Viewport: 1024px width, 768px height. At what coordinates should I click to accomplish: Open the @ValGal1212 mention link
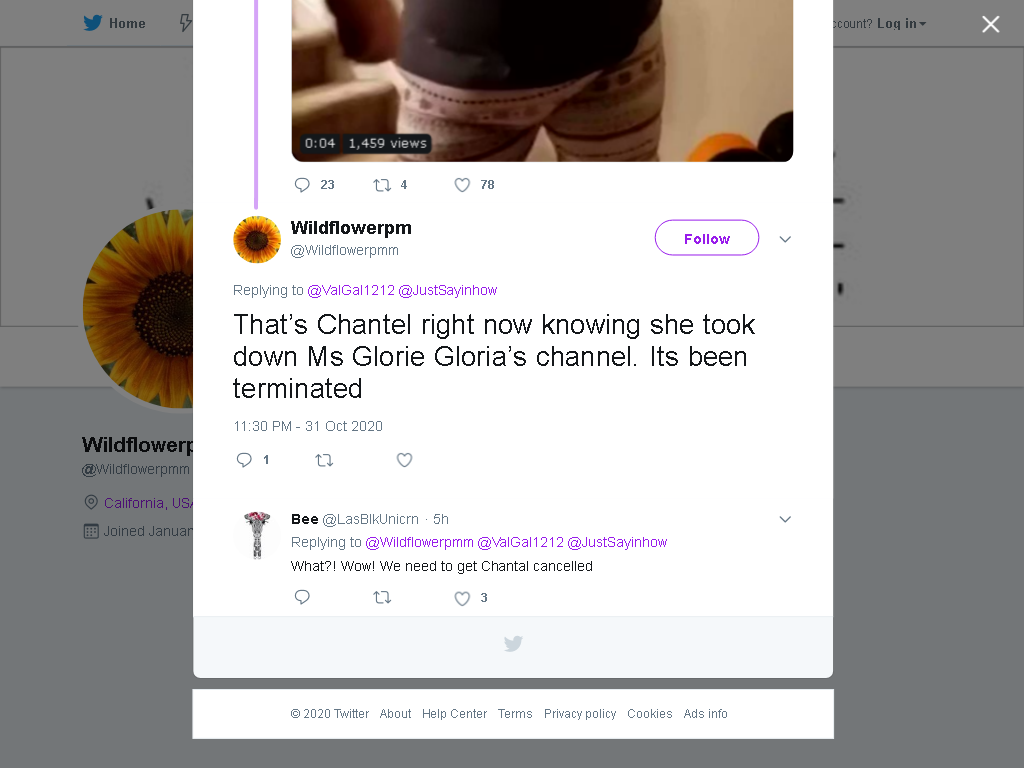point(351,290)
